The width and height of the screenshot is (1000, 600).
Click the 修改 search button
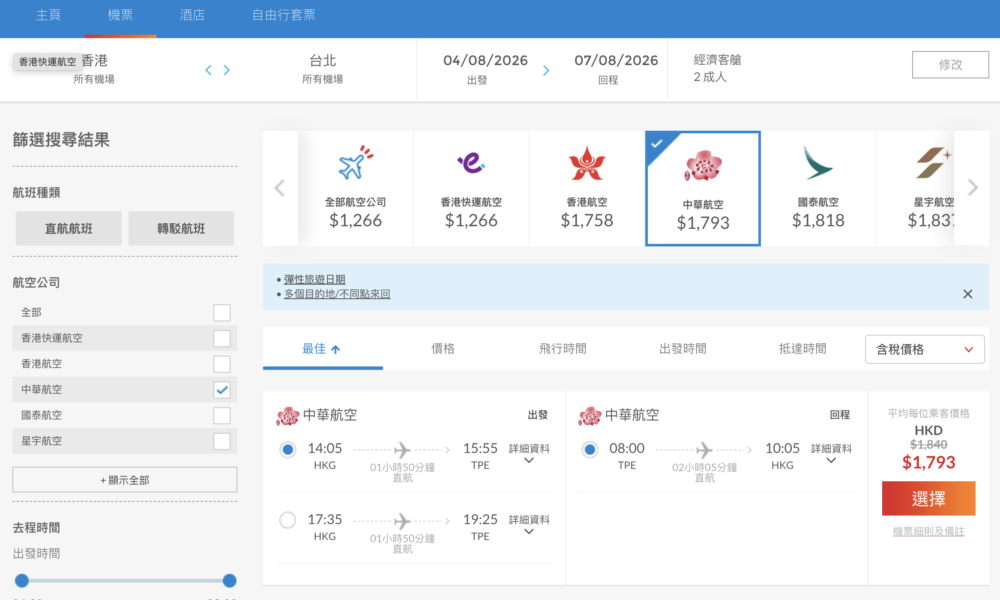click(950, 64)
